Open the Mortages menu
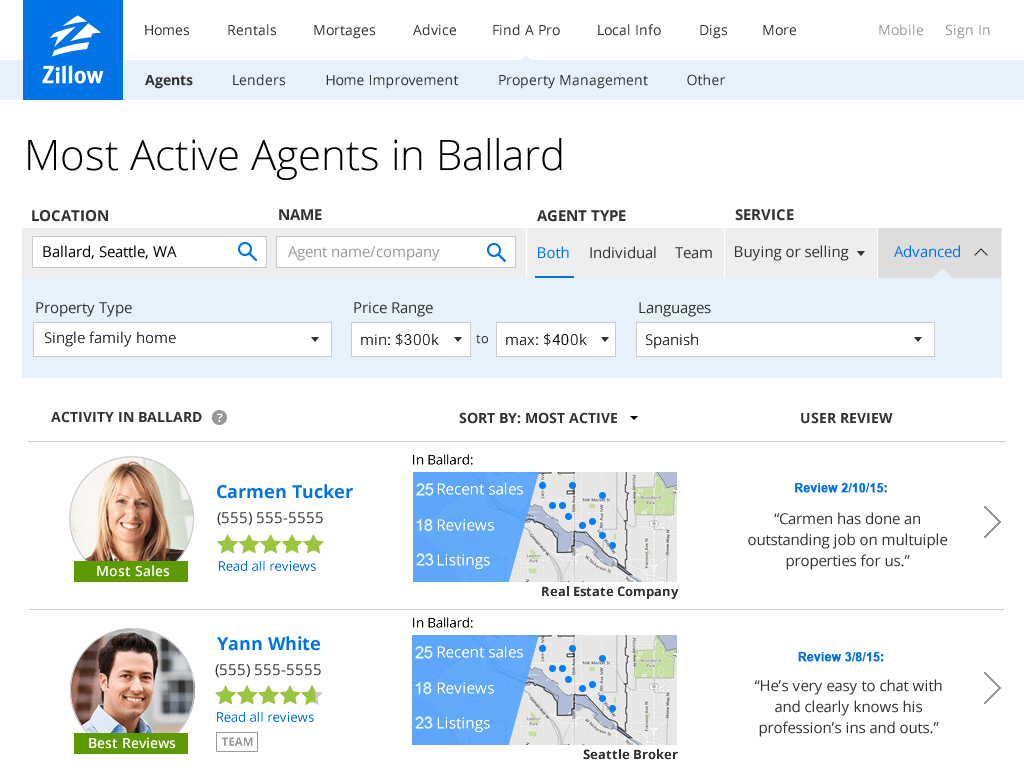1024x768 pixels. tap(344, 31)
